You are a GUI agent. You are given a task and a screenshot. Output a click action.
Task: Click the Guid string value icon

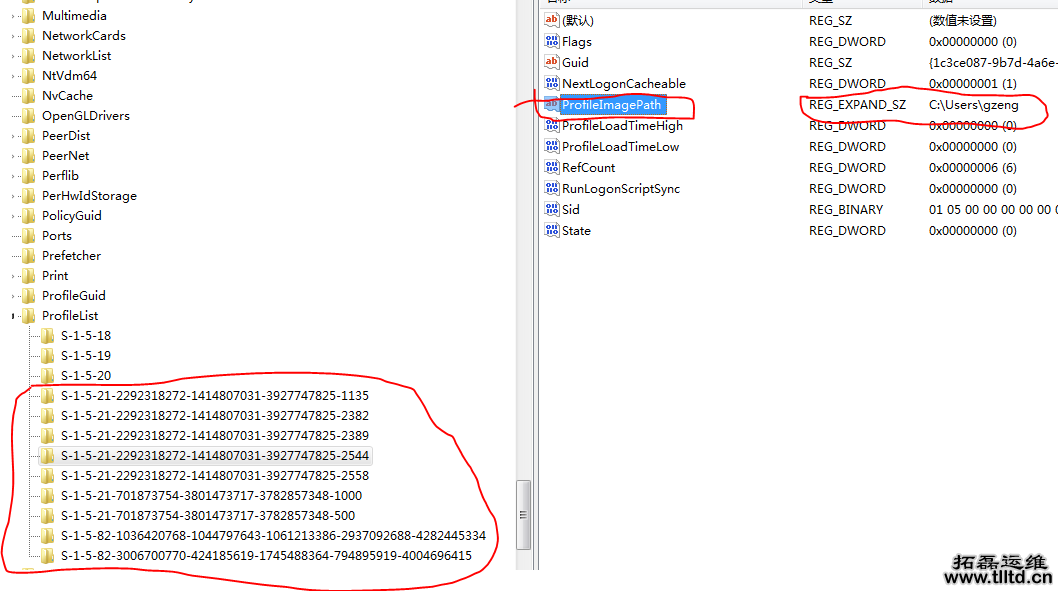tap(552, 63)
